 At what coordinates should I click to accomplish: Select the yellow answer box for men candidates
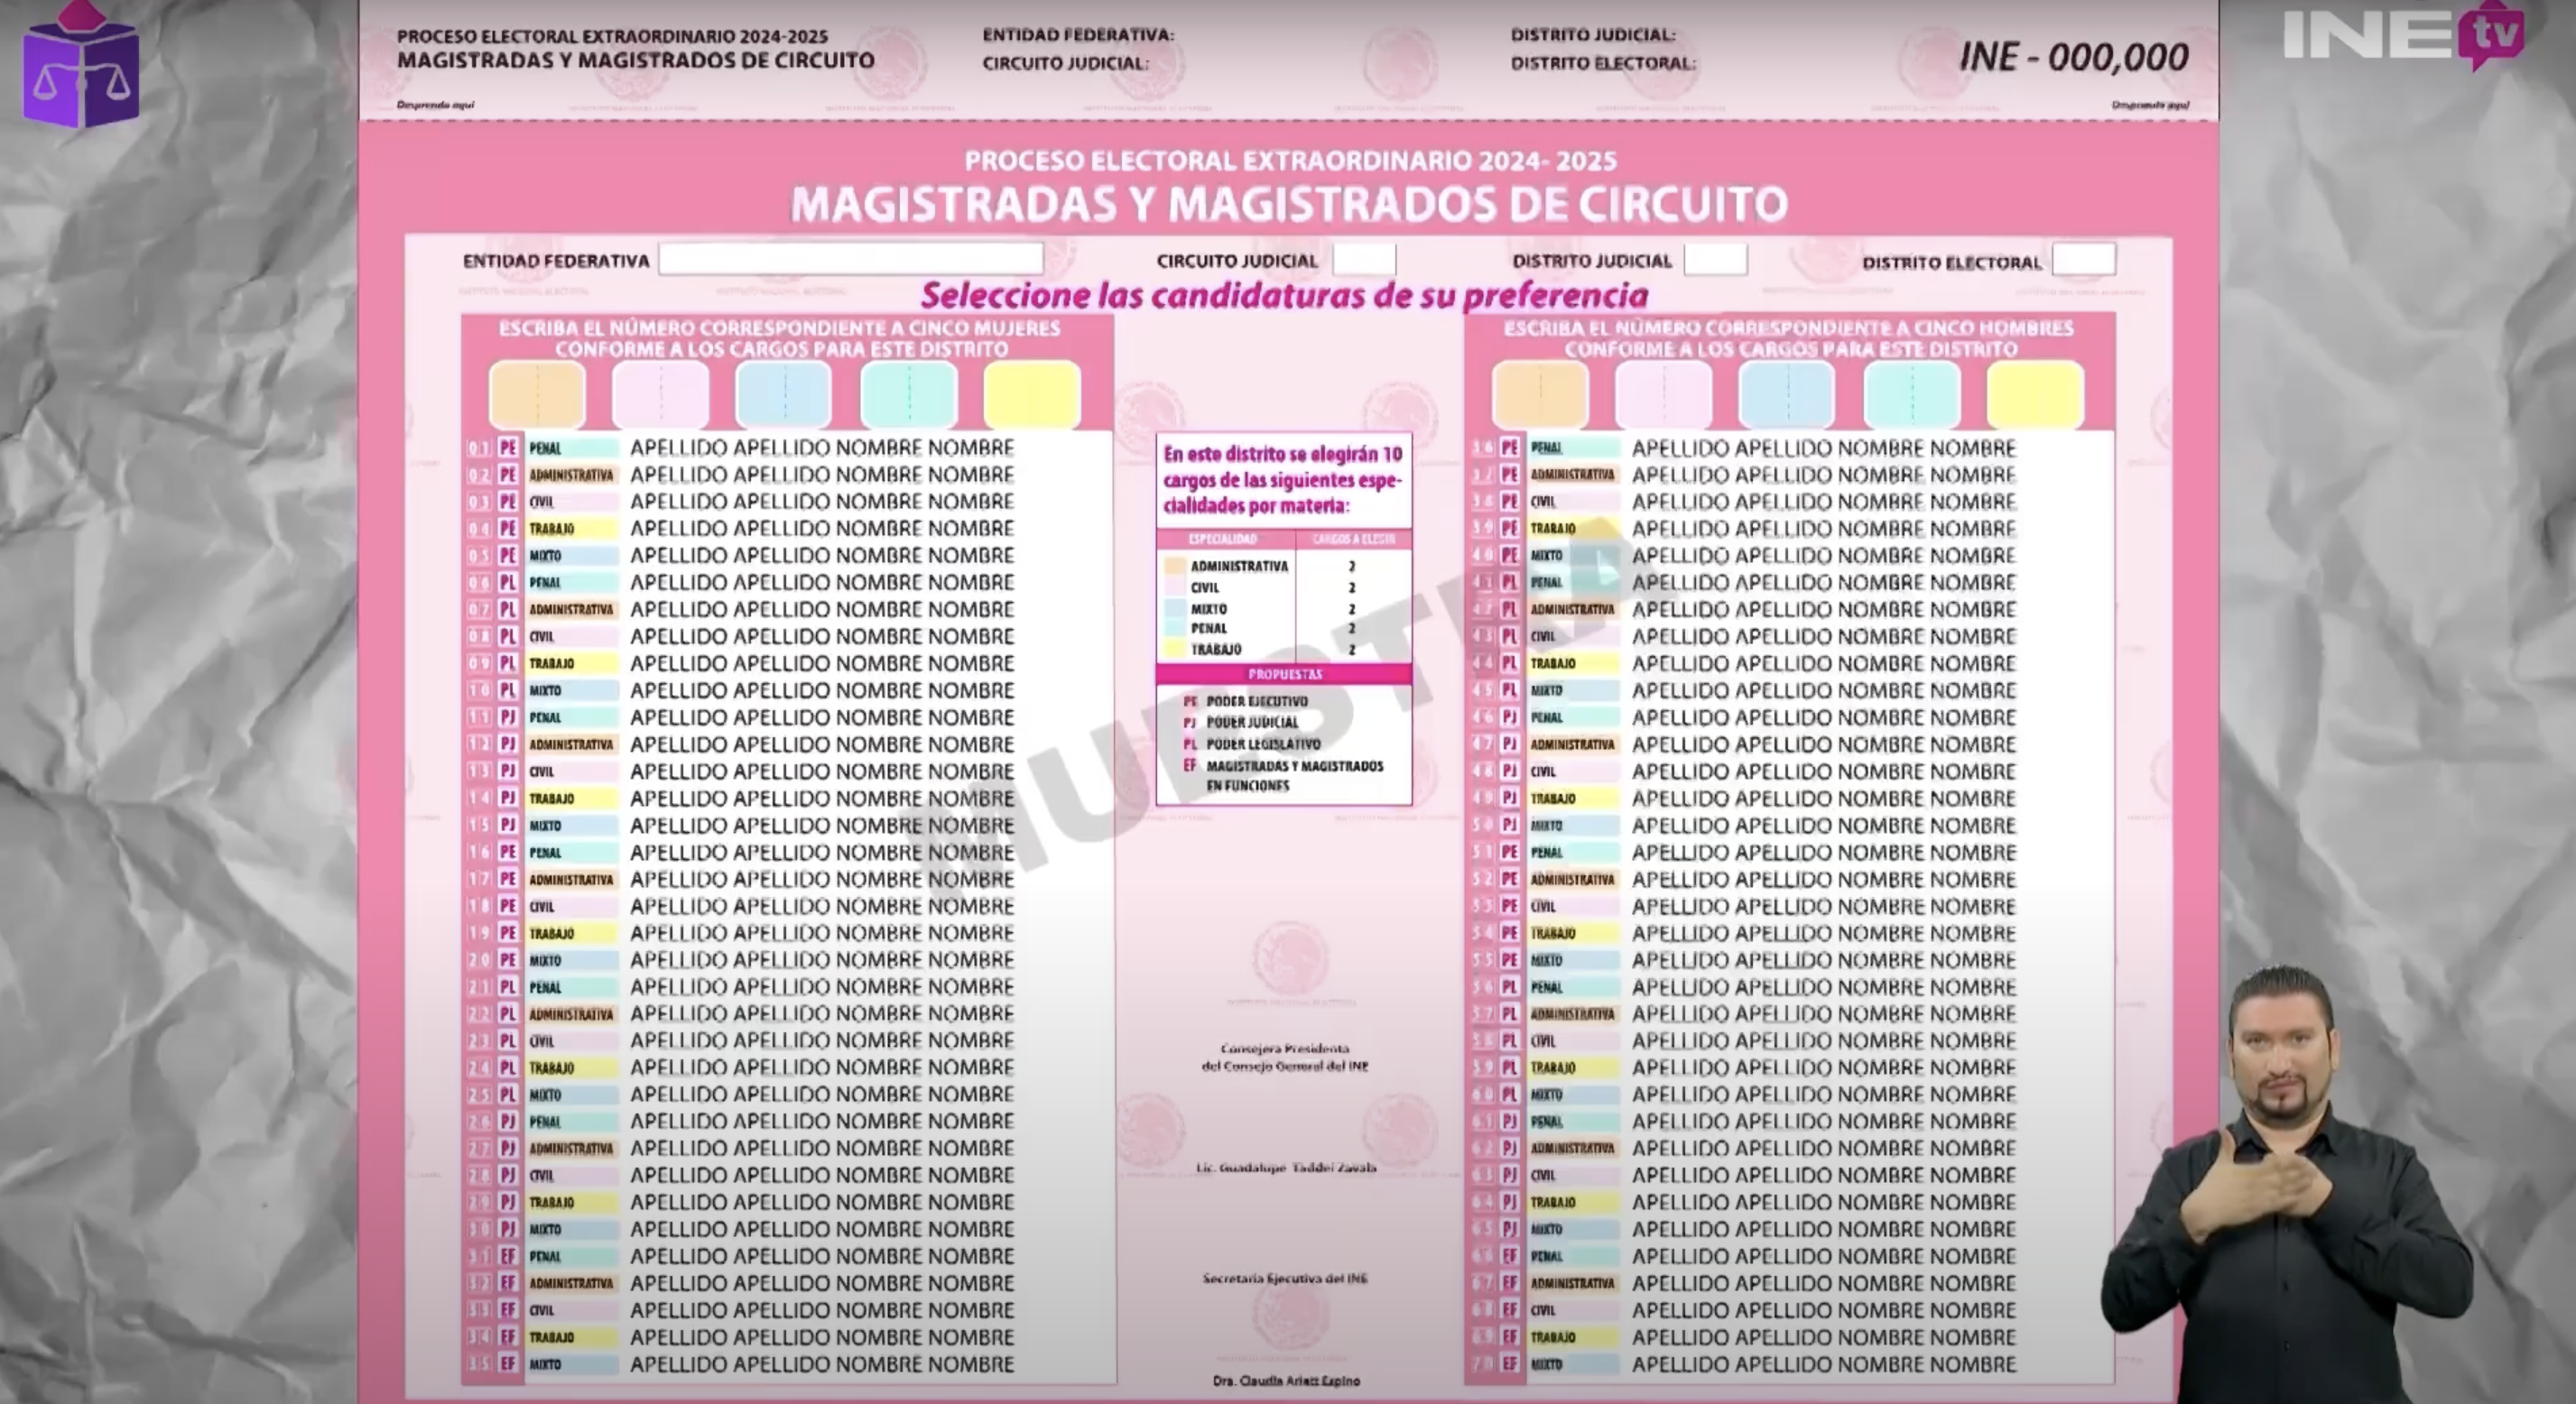[2035, 394]
